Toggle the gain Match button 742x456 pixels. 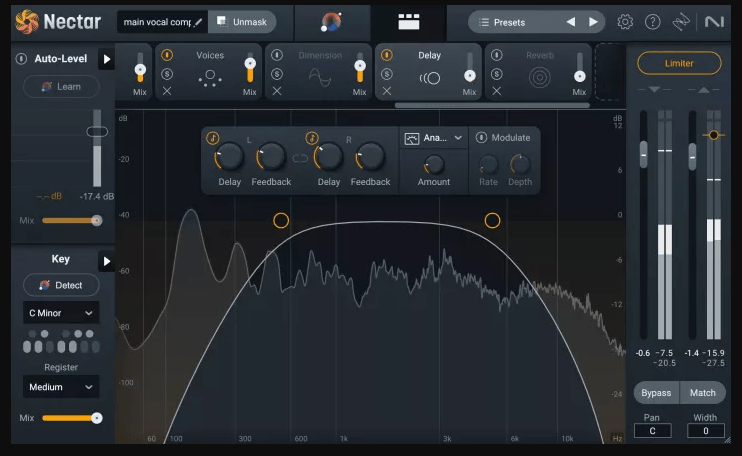point(703,393)
